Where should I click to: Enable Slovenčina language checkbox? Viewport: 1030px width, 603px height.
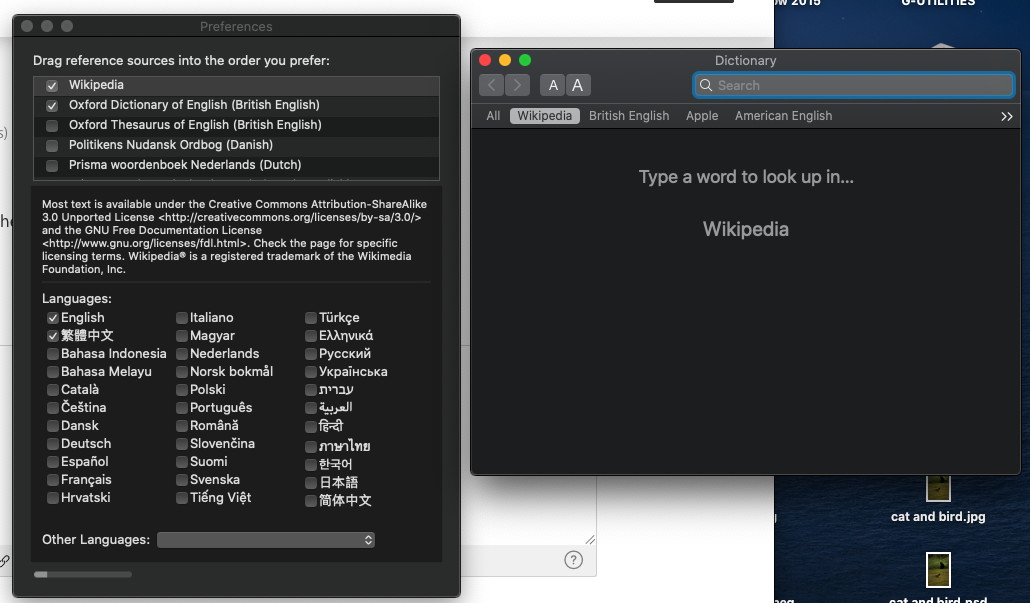(181, 444)
